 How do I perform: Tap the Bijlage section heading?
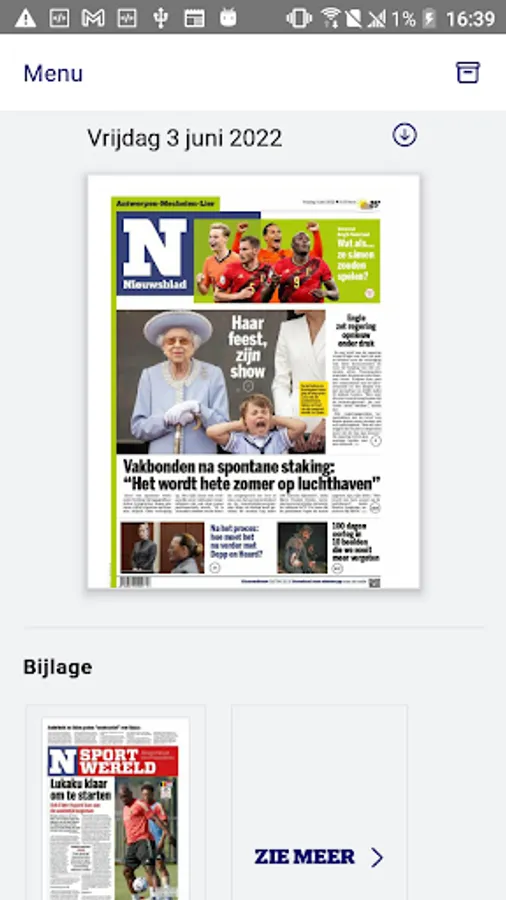tap(57, 667)
